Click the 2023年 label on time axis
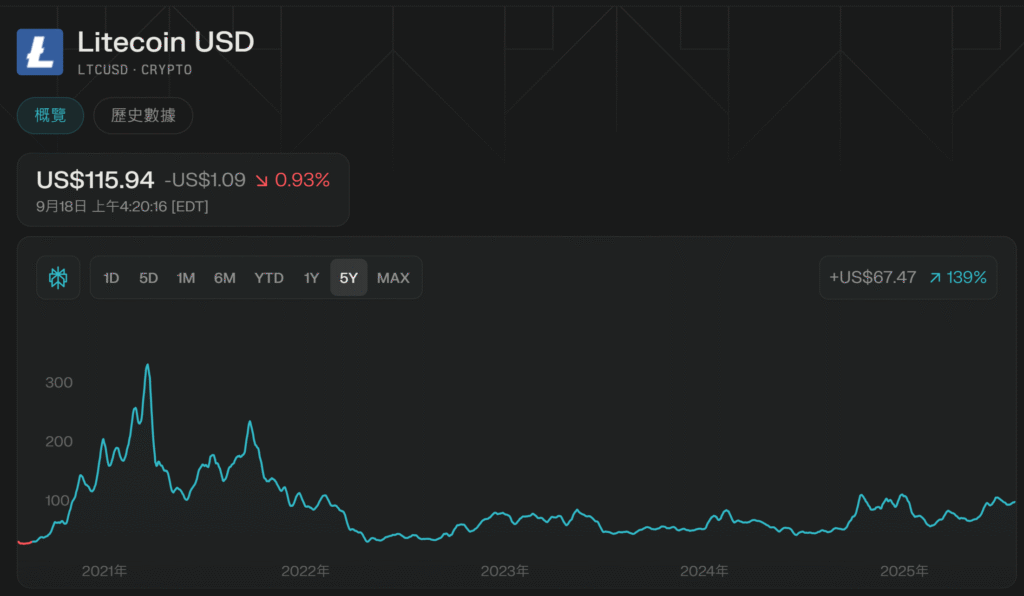Screen dimensions: 1024x596 click(505, 571)
